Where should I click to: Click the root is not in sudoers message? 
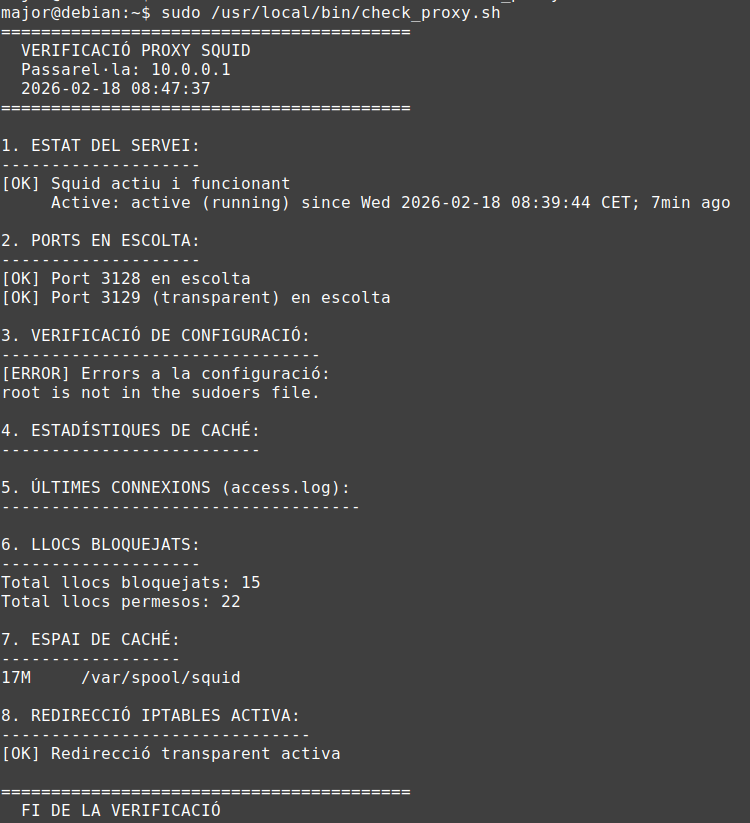click(x=160, y=393)
